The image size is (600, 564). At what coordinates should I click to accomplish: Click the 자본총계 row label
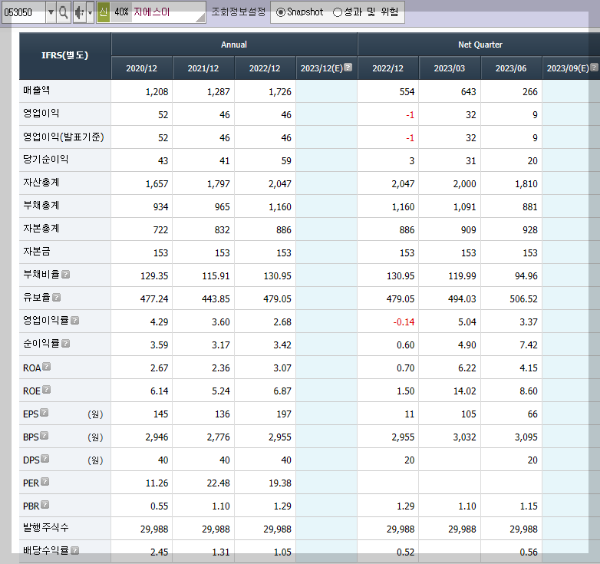(41, 228)
